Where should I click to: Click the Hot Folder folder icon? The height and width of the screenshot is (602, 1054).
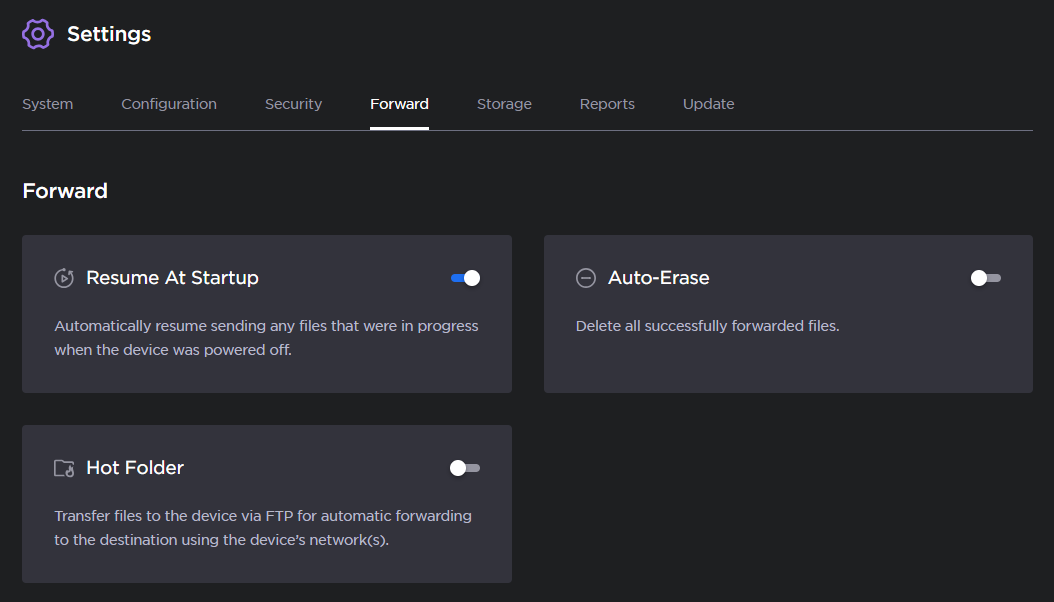(64, 467)
